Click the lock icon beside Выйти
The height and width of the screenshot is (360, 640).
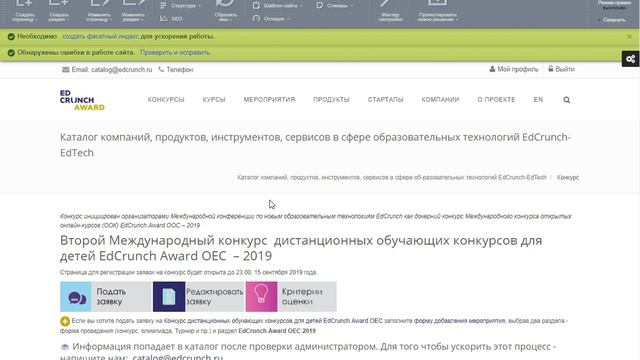tap(551, 69)
